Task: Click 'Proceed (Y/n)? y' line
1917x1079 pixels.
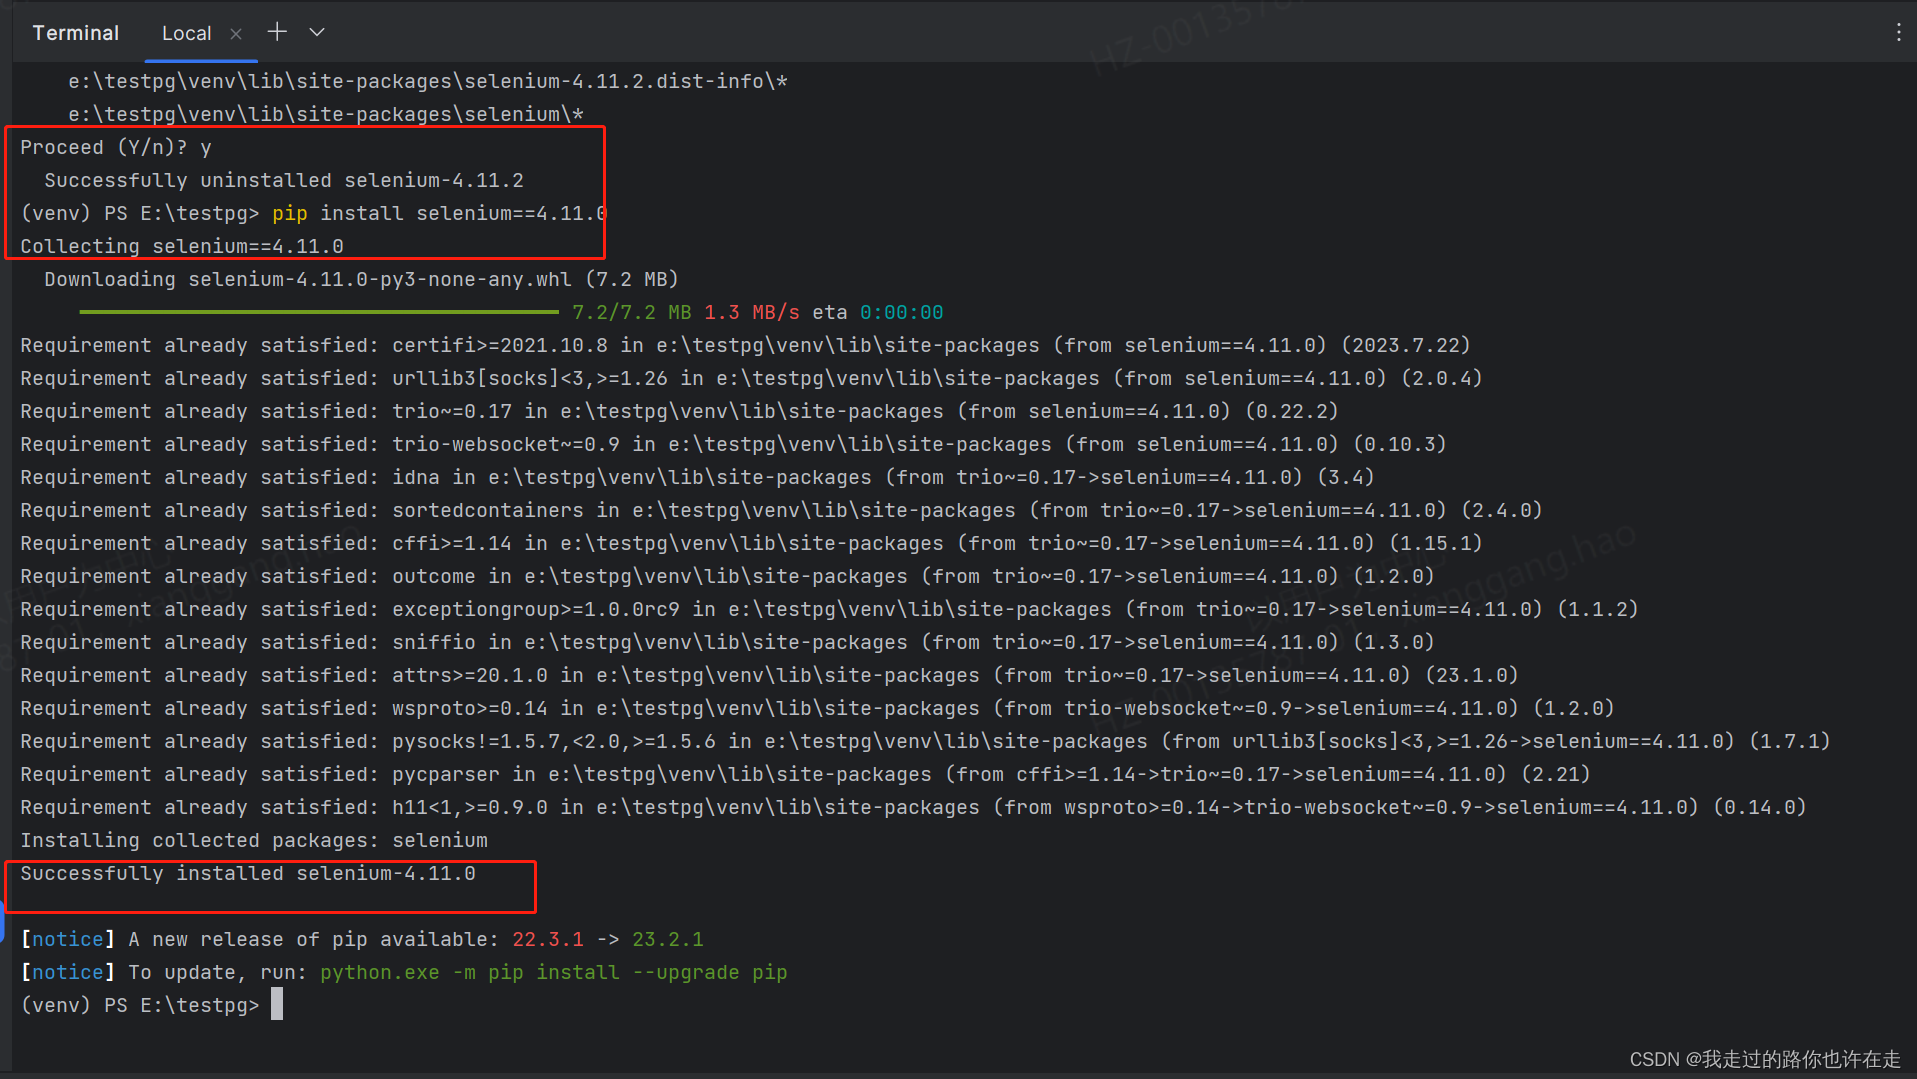Action: (116, 147)
